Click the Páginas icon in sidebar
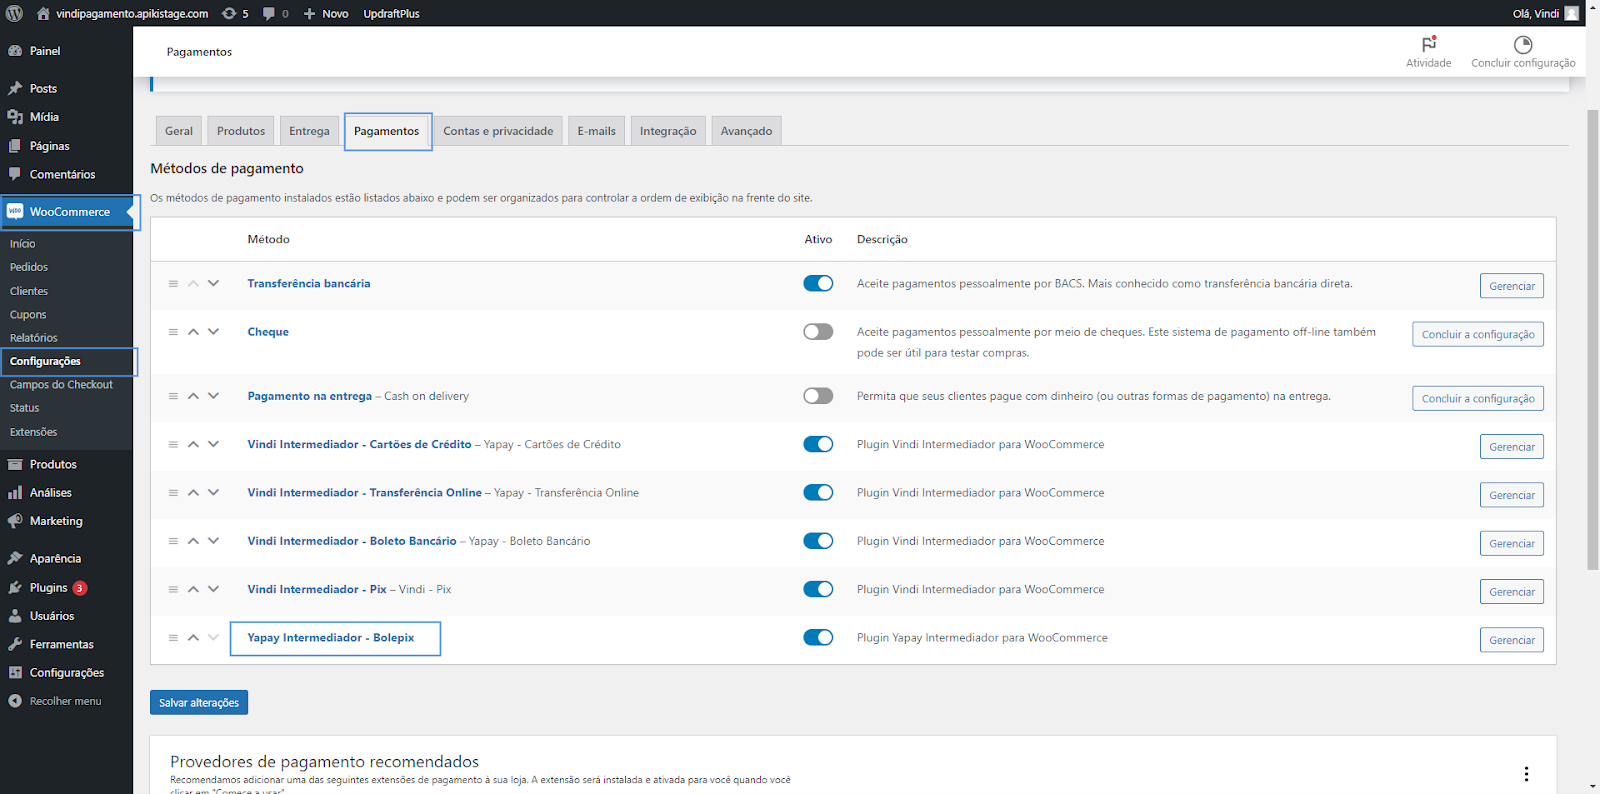1600x794 pixels. [x=15, y=146]
